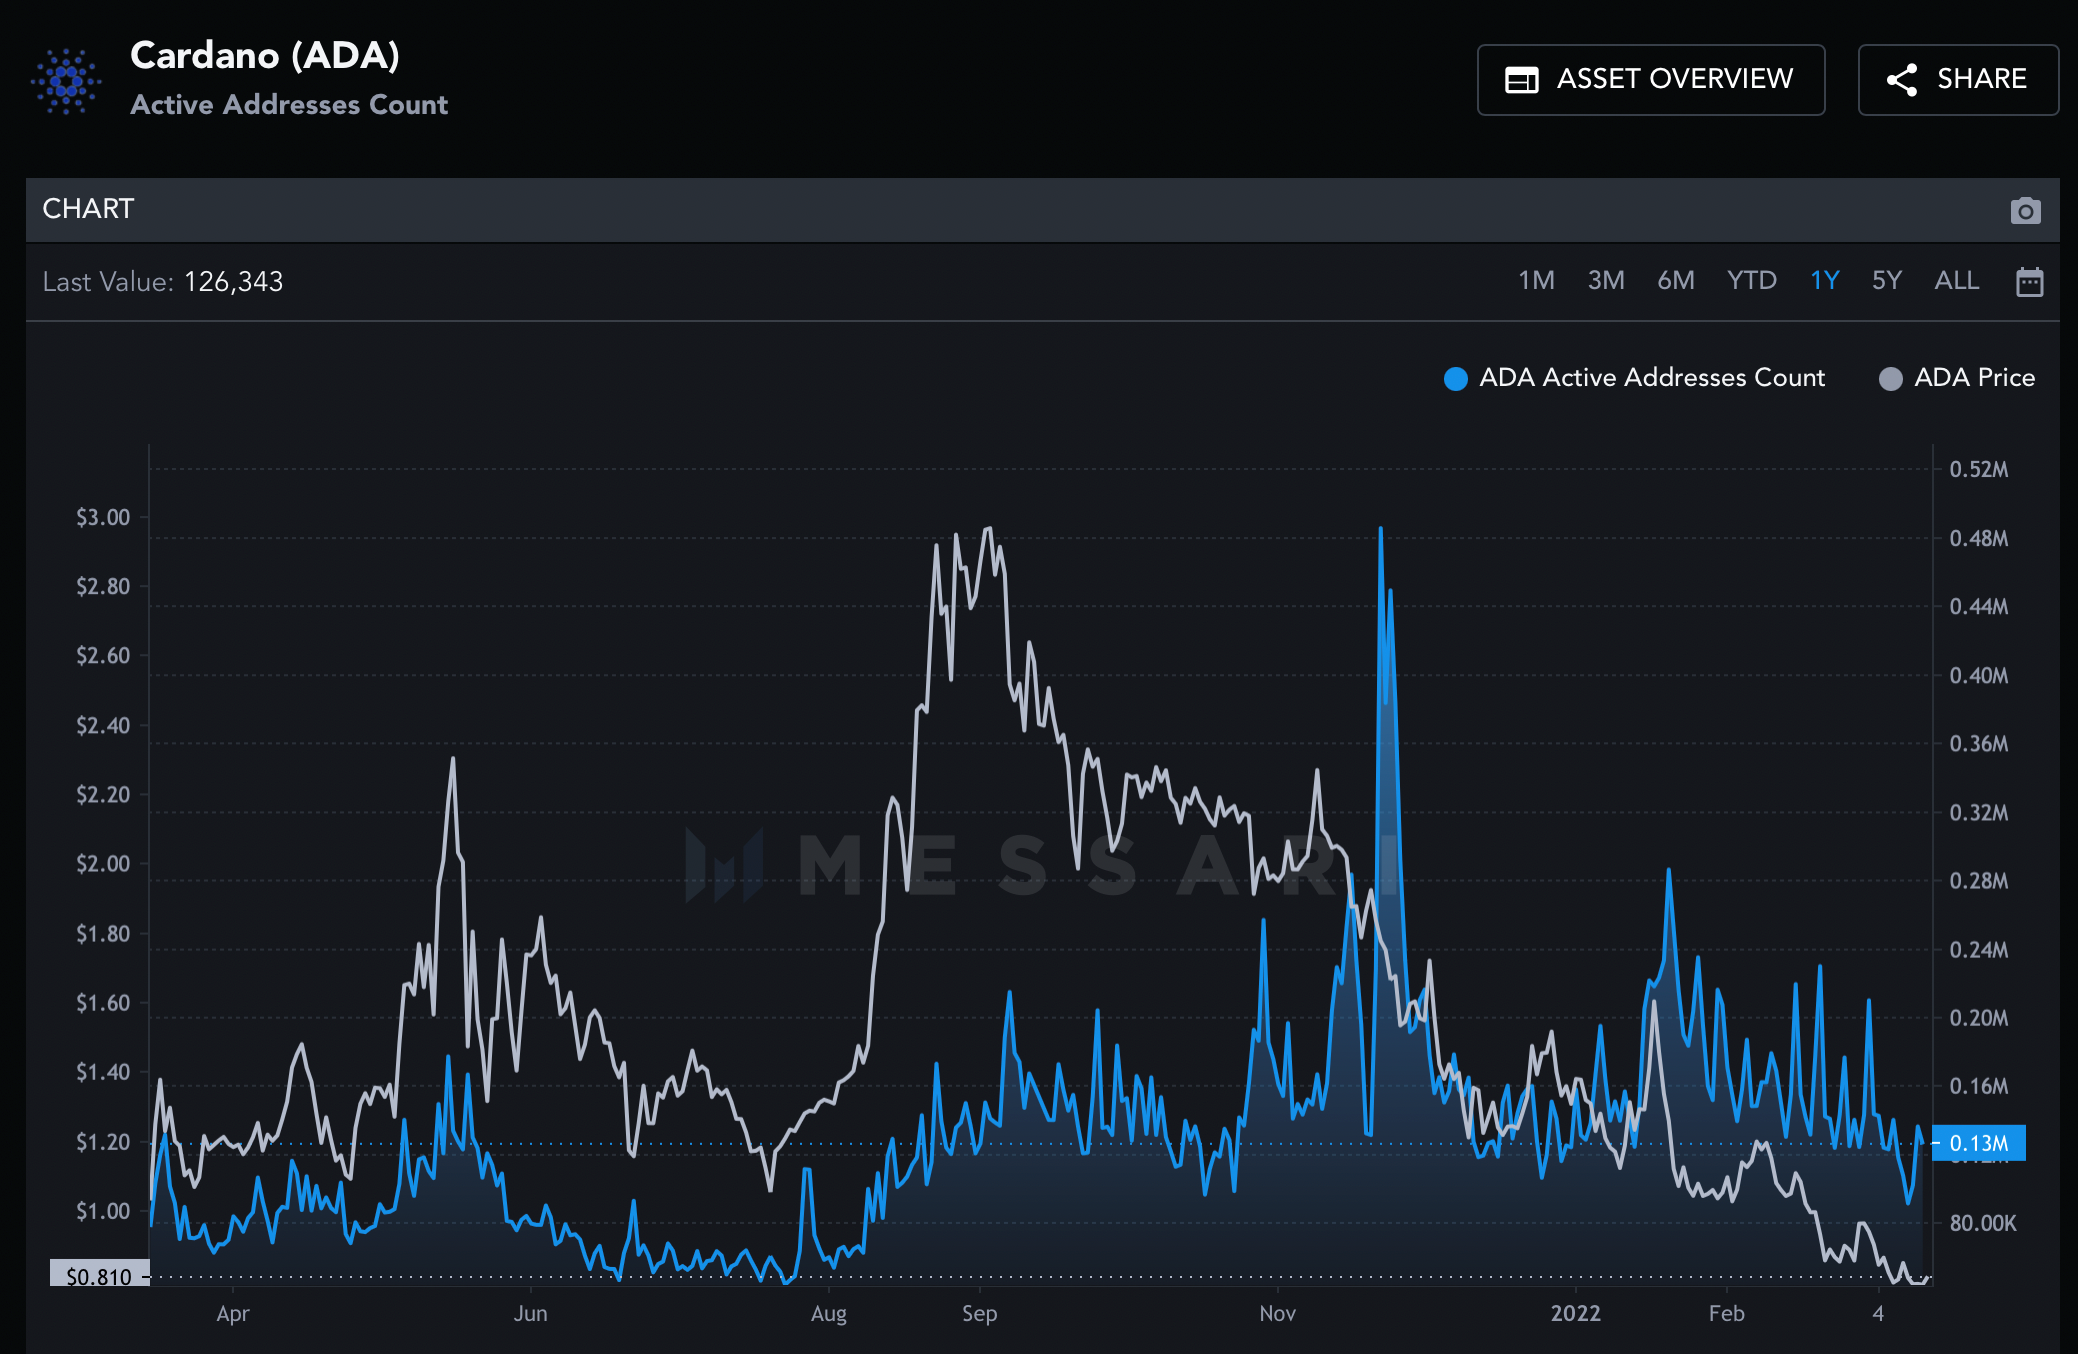Click the Last Value 126,343 text
The height and width of the screenshot is (1354, 2078).
[x=163, y=282]
